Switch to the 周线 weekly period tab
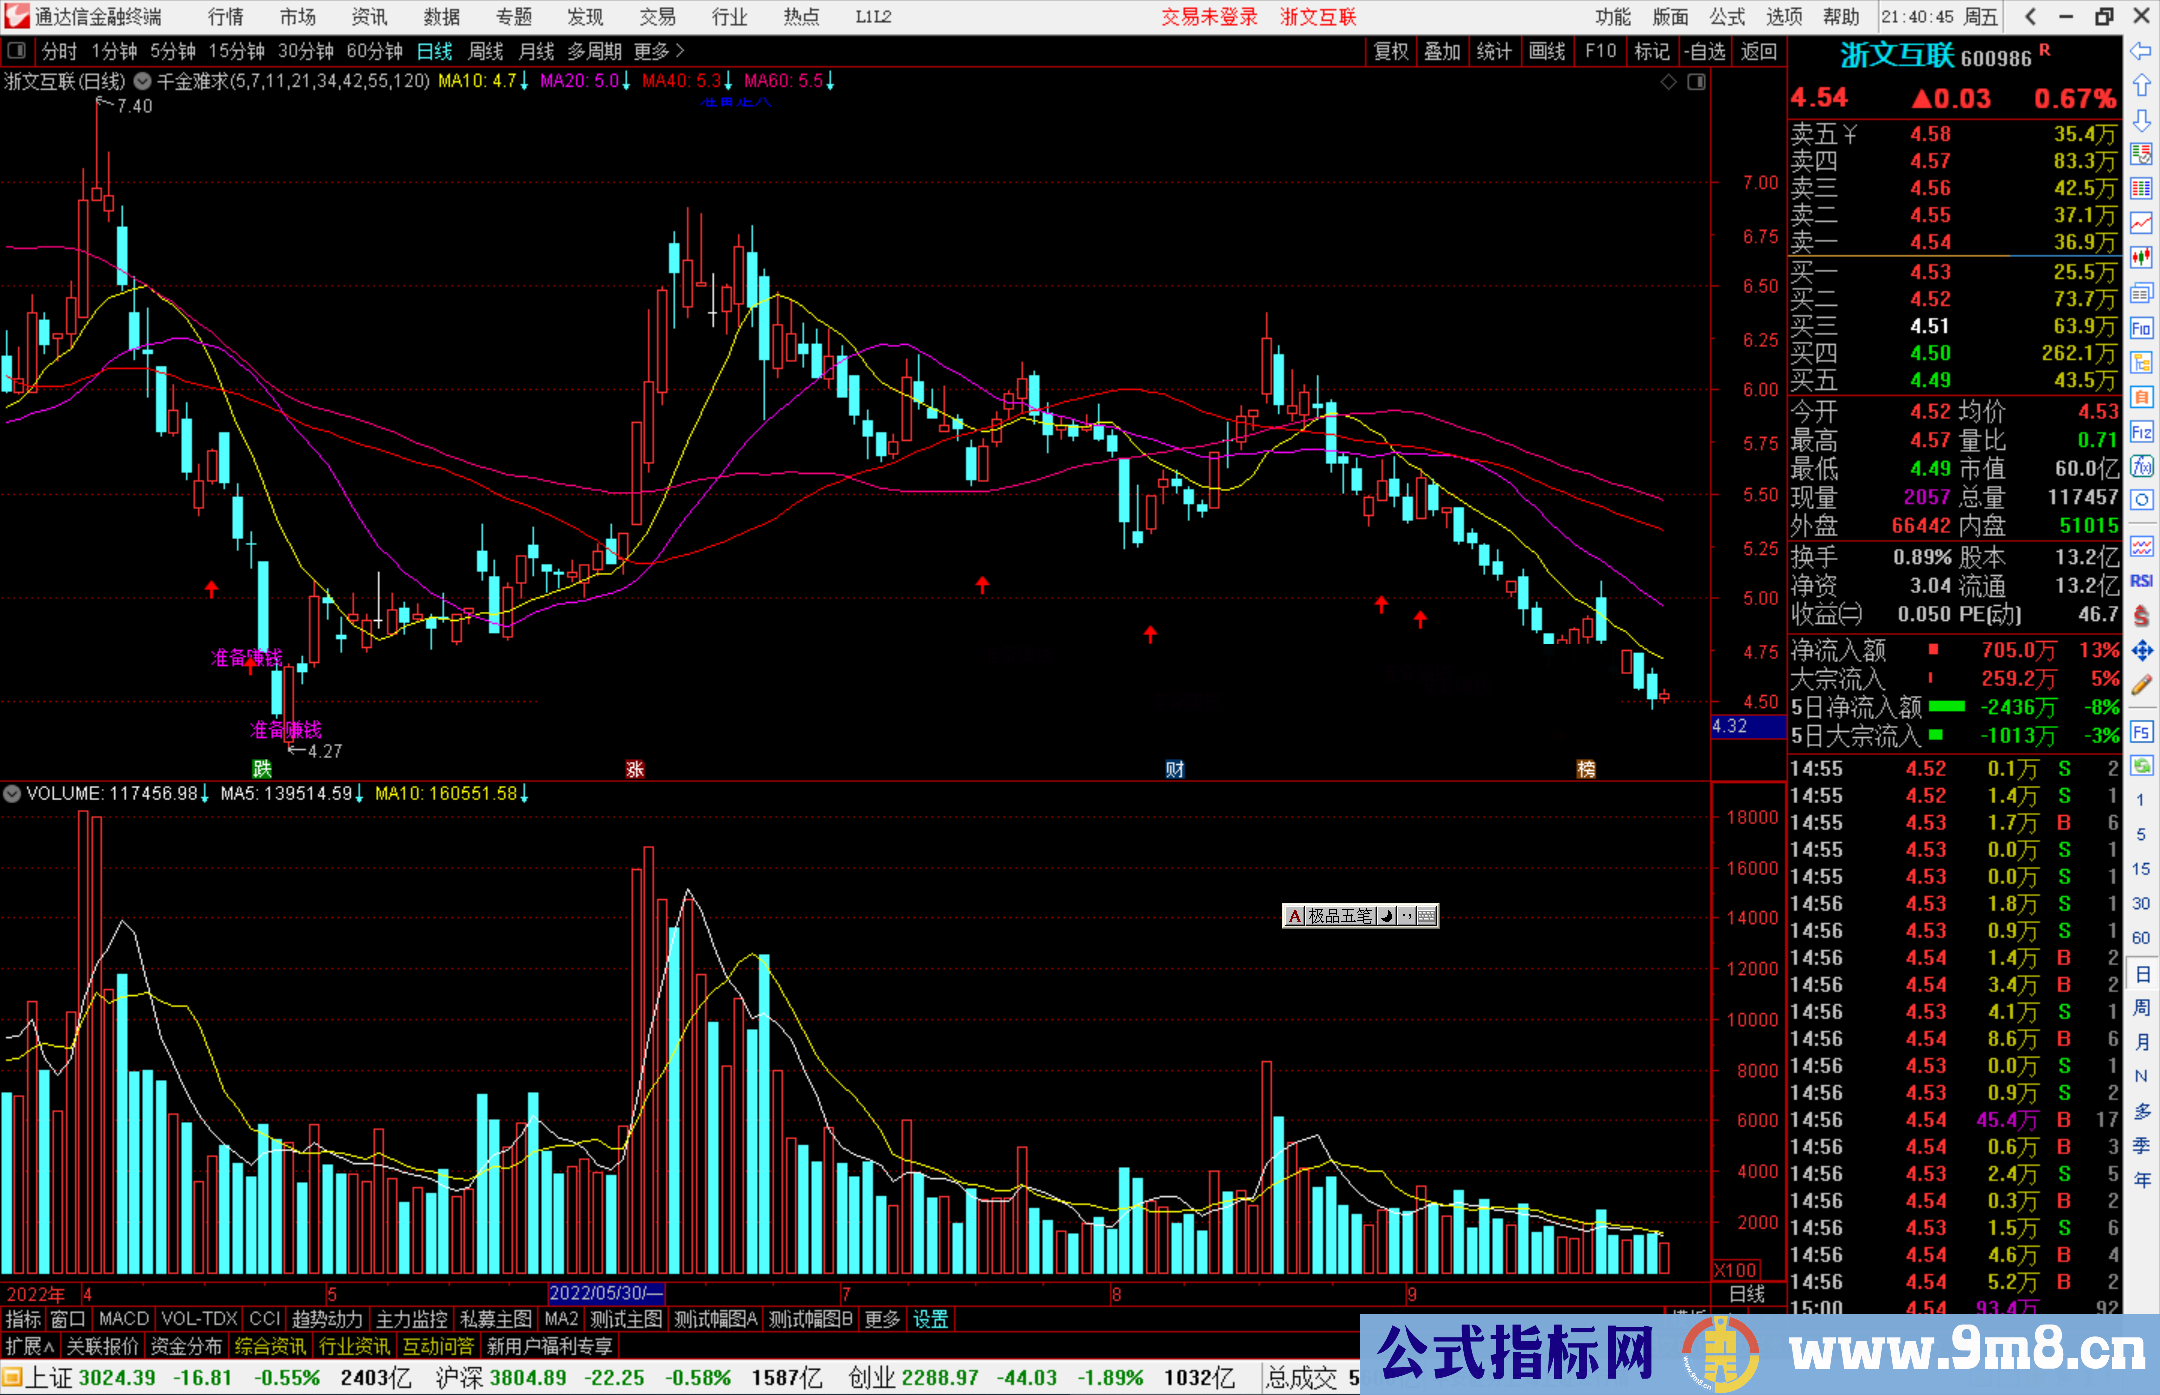Image resolution: width=2160 pixels, height=1395 pixels. tap(486, 51)
